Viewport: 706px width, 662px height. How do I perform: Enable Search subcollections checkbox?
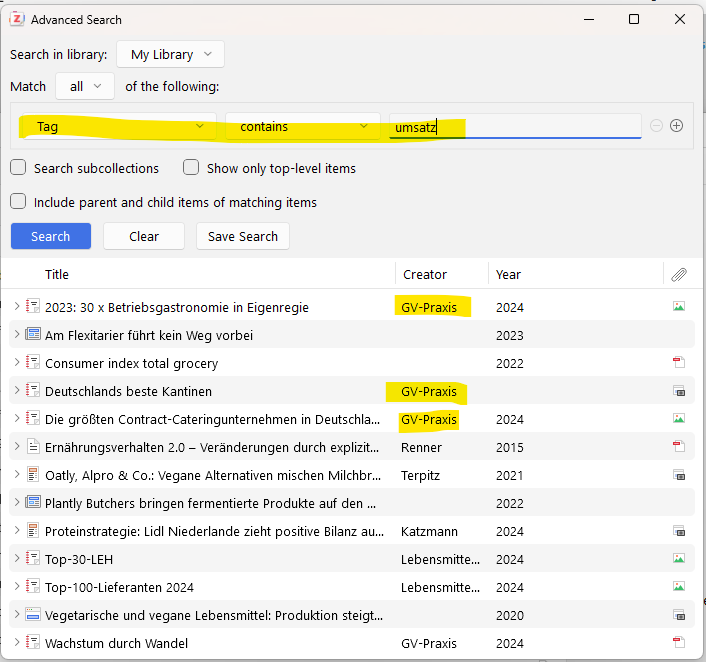(18, 168)
